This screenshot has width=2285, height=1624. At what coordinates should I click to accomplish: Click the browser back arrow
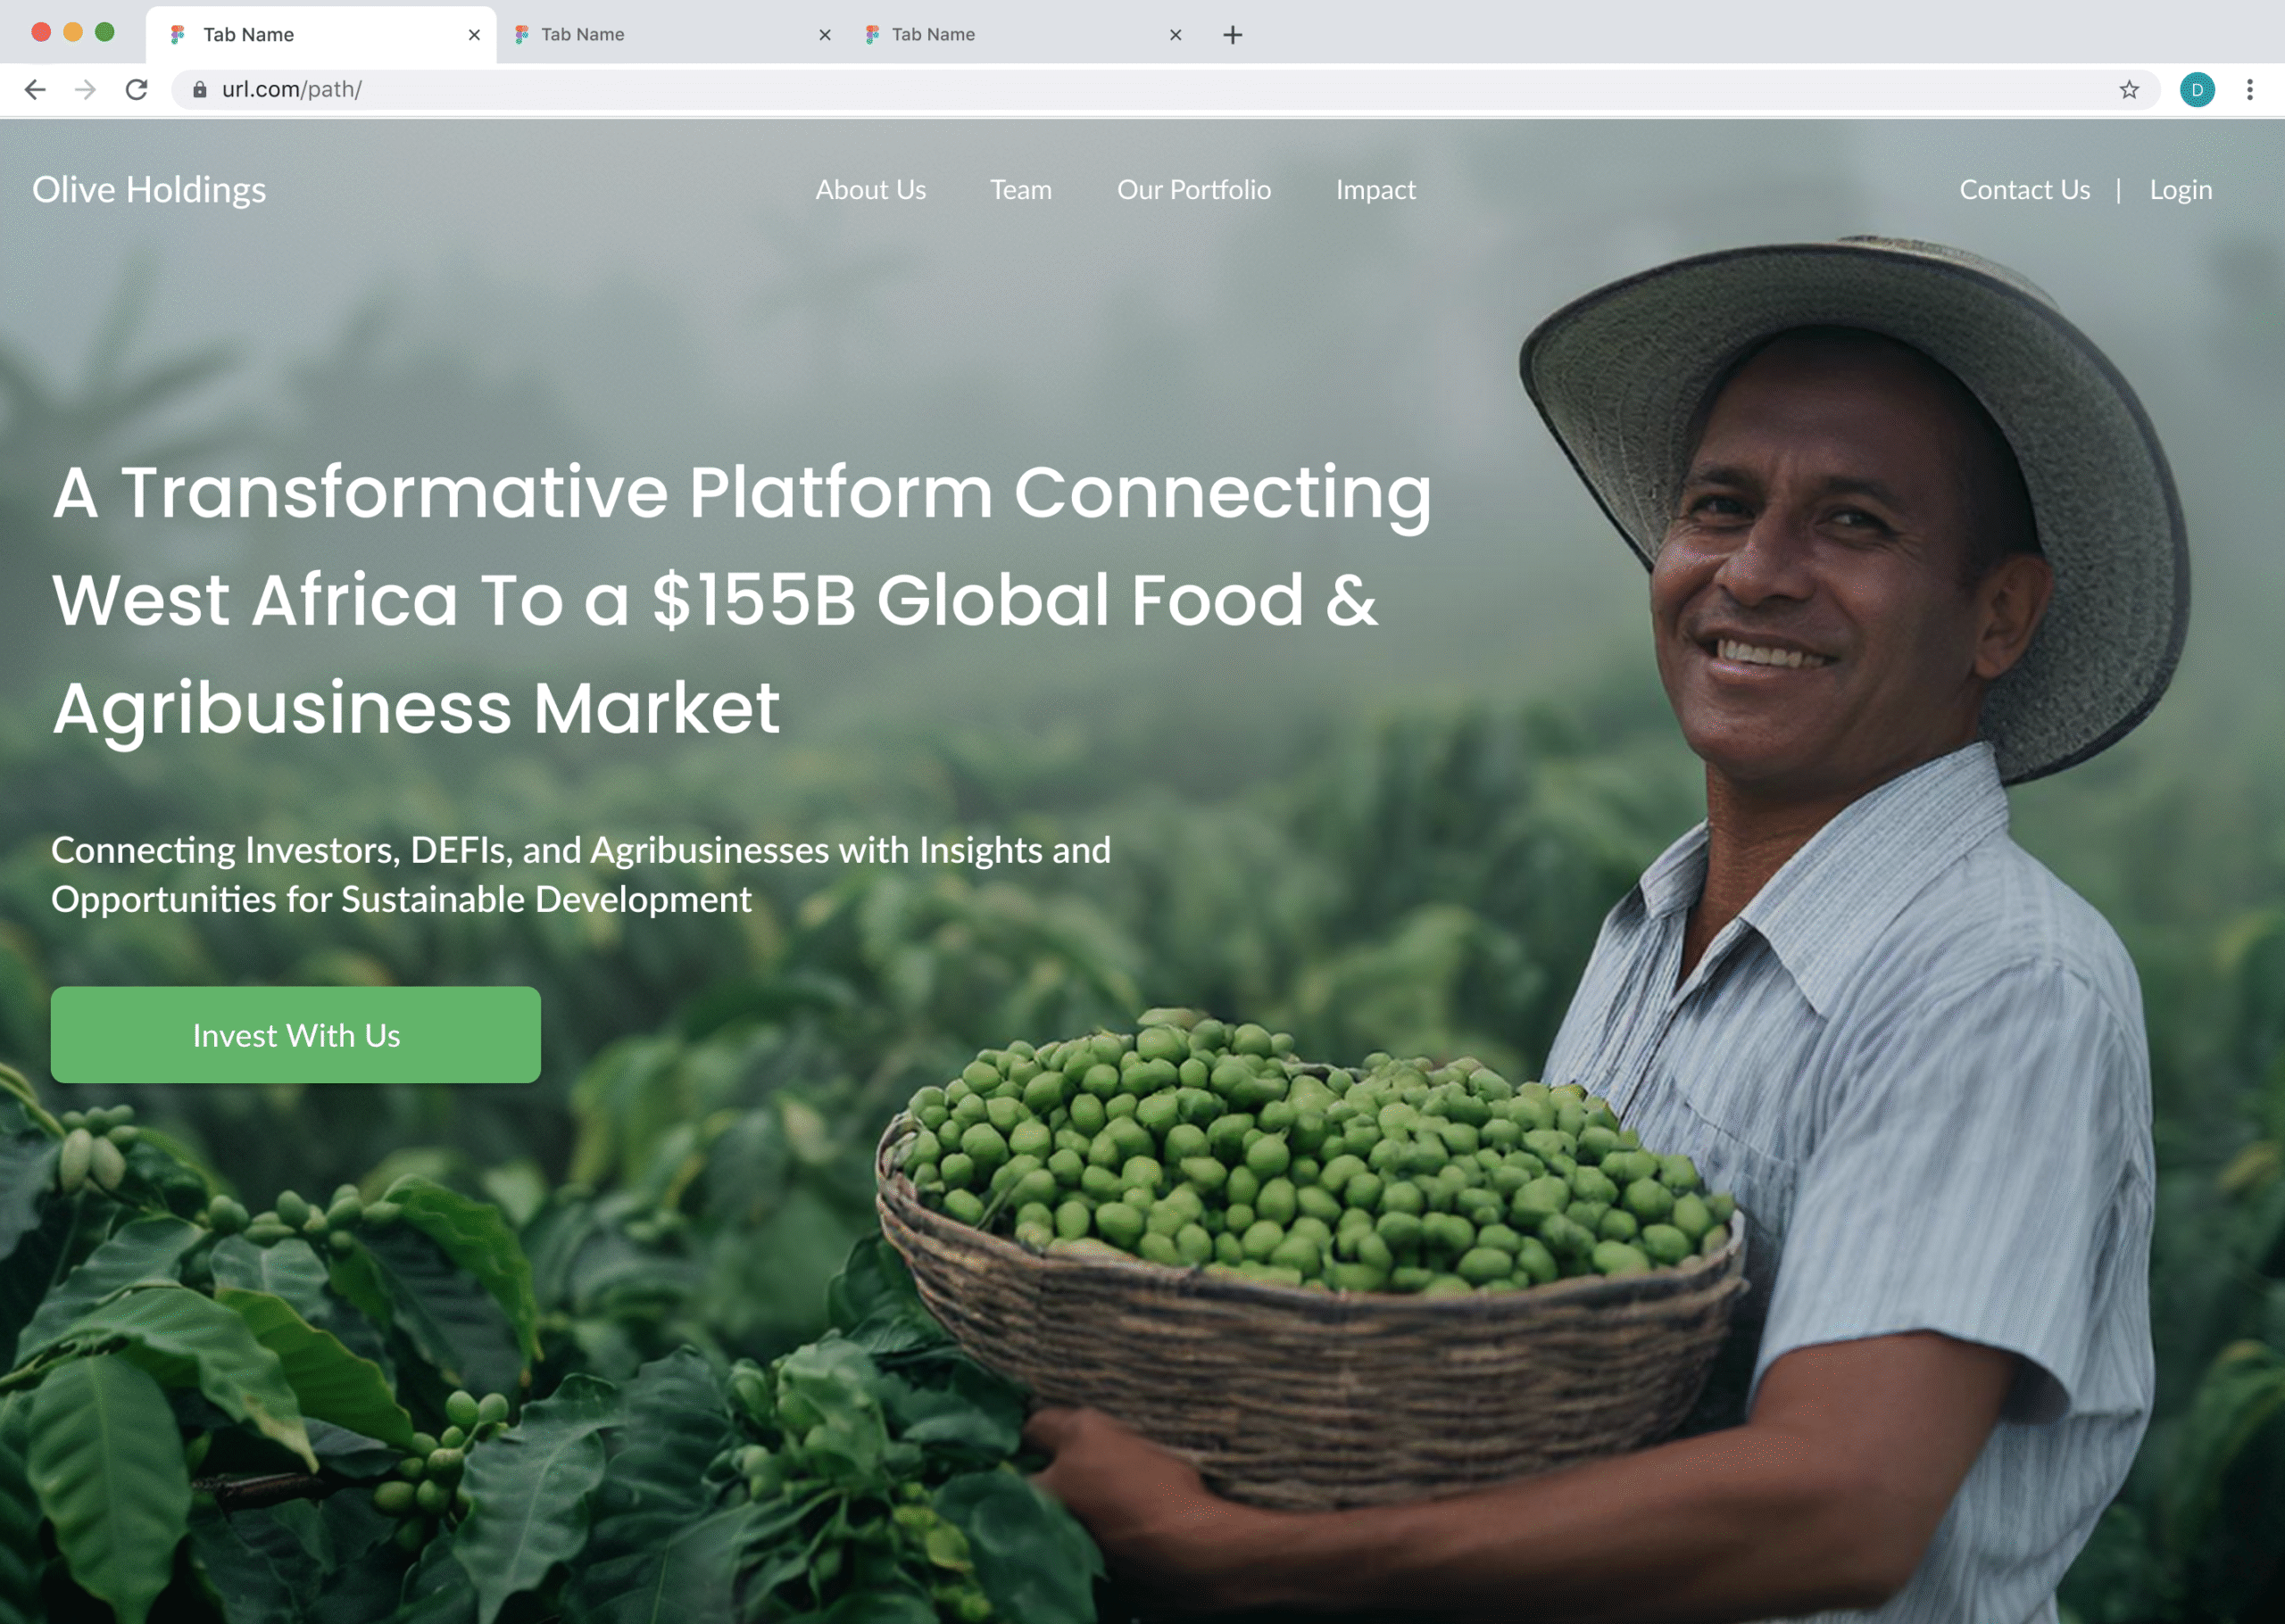pos(35,90)
